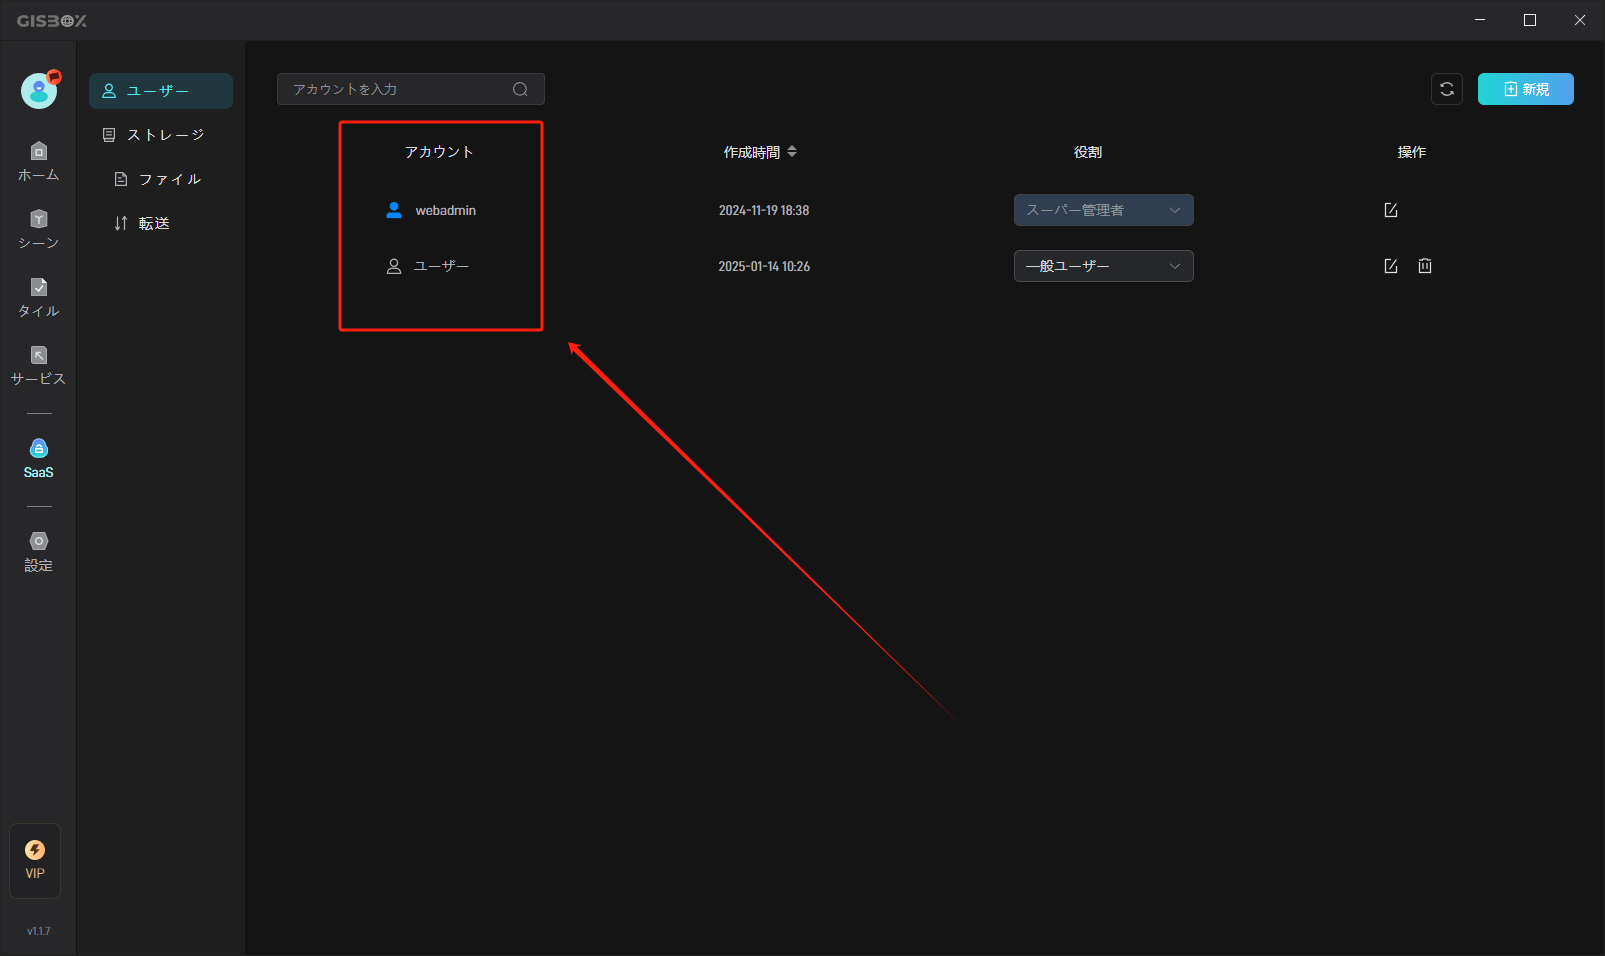The height and width of the screenshot is (956, 1605).
Task: Open the スーパー管理者 role dropdown
Action: point(1104,210)
